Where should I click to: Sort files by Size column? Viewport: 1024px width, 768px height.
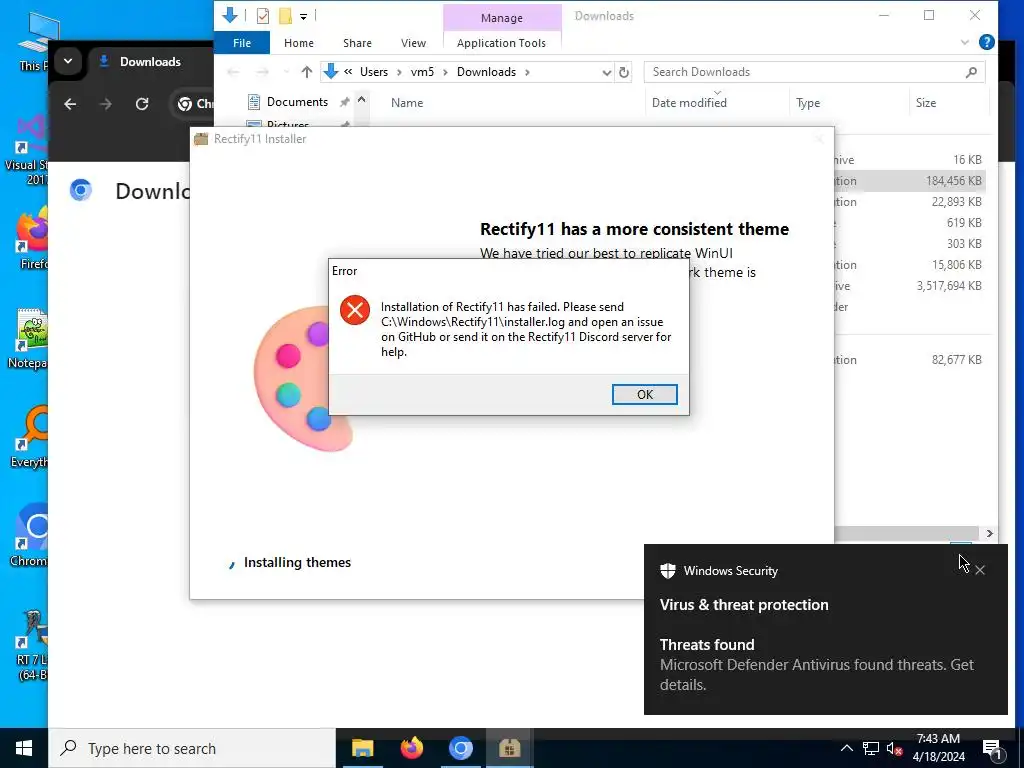pos(925,103)
